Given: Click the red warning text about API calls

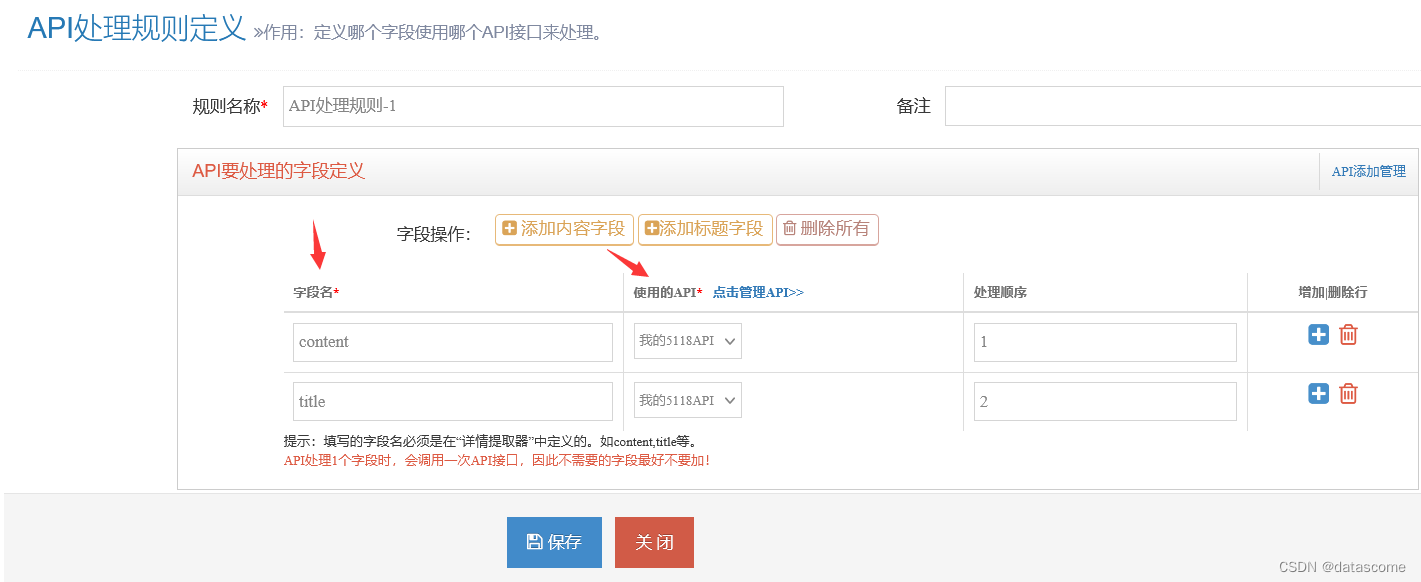Looking at the screenshot, I should 497,461.
